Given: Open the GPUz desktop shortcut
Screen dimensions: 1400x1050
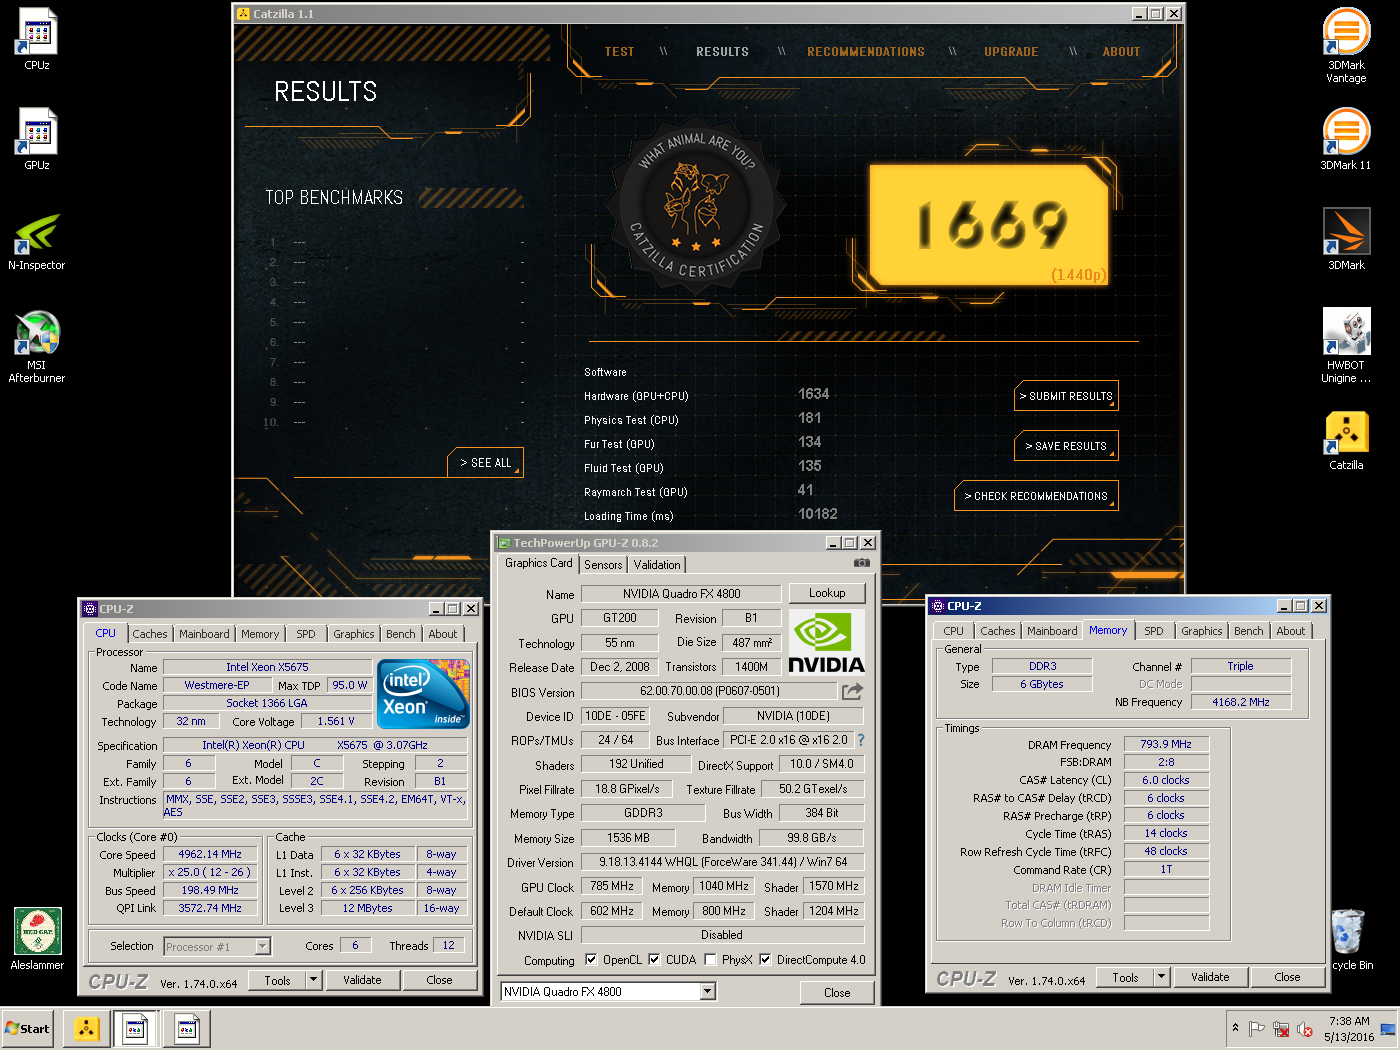Looking at the screenshot, I should [37, 140].
